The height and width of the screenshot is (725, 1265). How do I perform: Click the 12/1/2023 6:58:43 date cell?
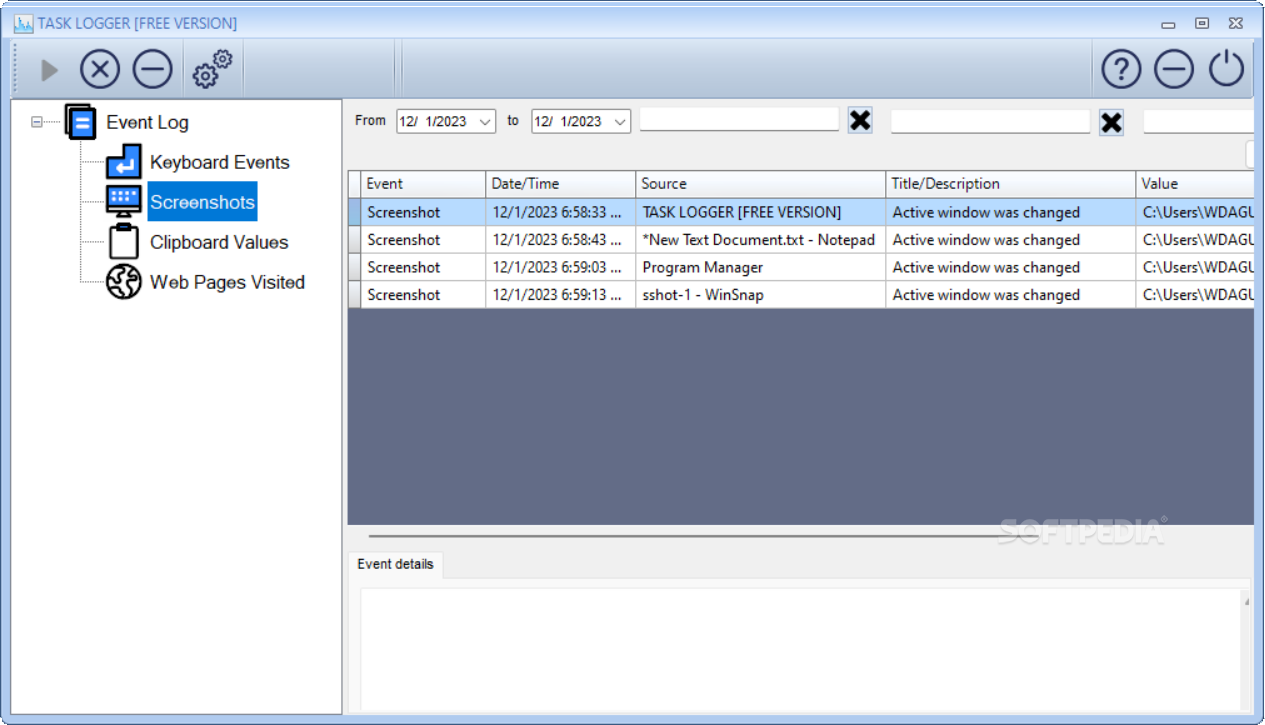click(x=560, y=240)
